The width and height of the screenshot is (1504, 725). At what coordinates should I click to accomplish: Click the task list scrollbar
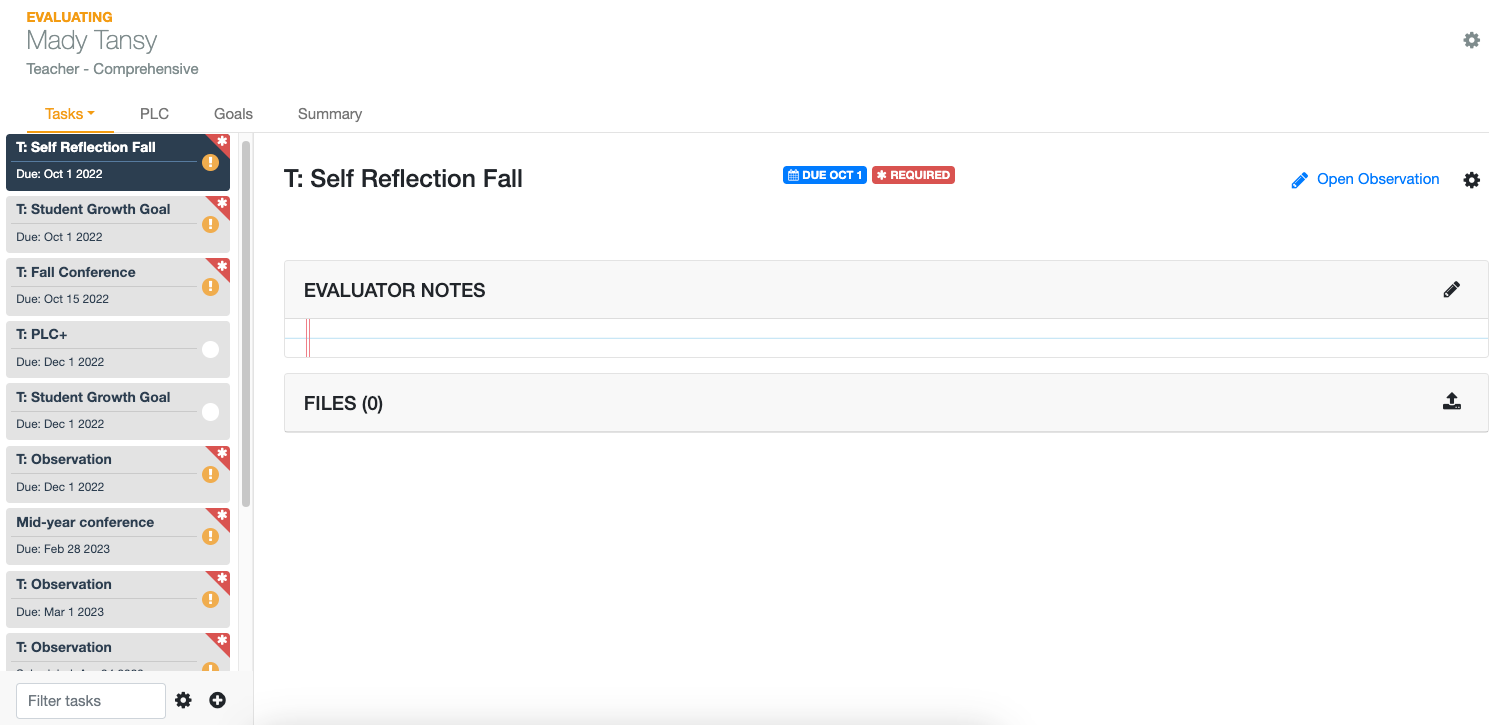(x=246, y=323)
